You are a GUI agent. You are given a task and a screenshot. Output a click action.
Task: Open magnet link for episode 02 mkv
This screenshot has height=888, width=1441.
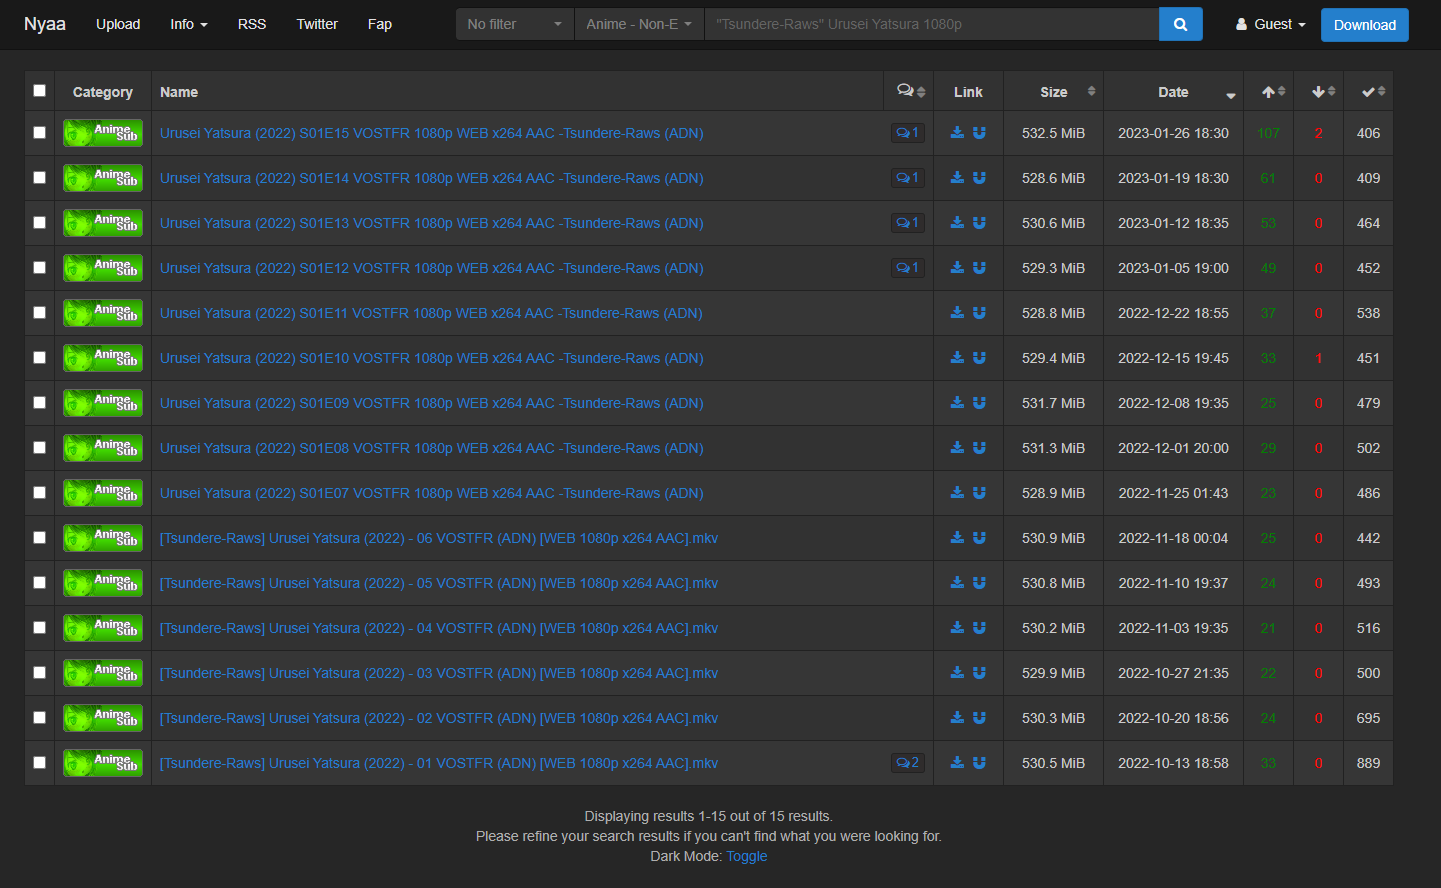point(979,718)
